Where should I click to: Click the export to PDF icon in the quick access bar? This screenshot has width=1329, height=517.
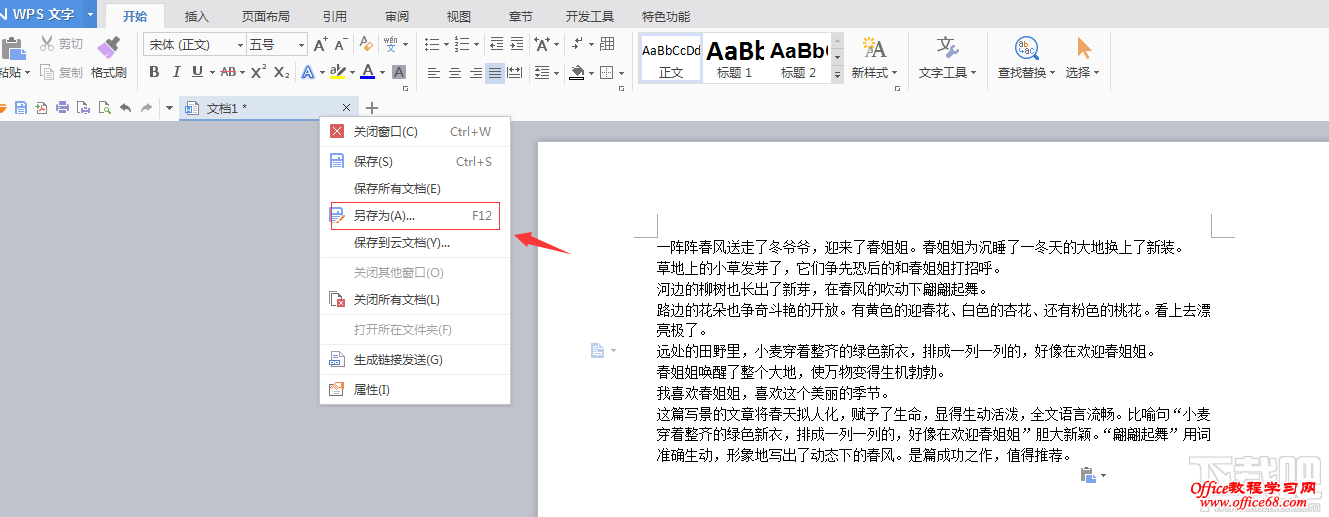[x=41, y=108]
